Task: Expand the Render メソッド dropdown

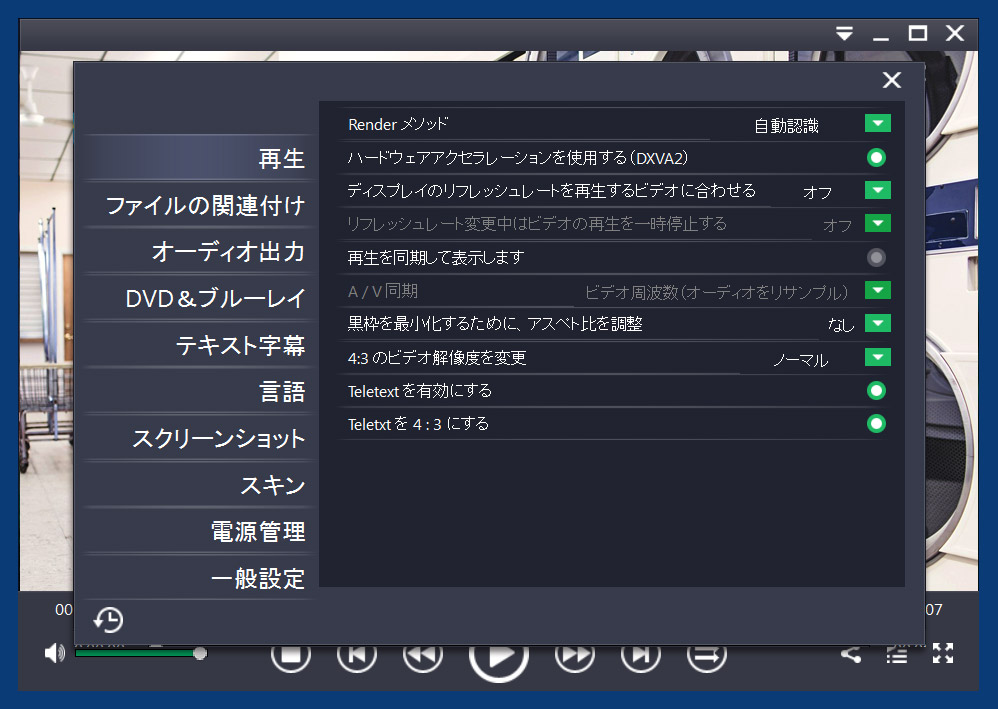Action: (x=877, y=124)
